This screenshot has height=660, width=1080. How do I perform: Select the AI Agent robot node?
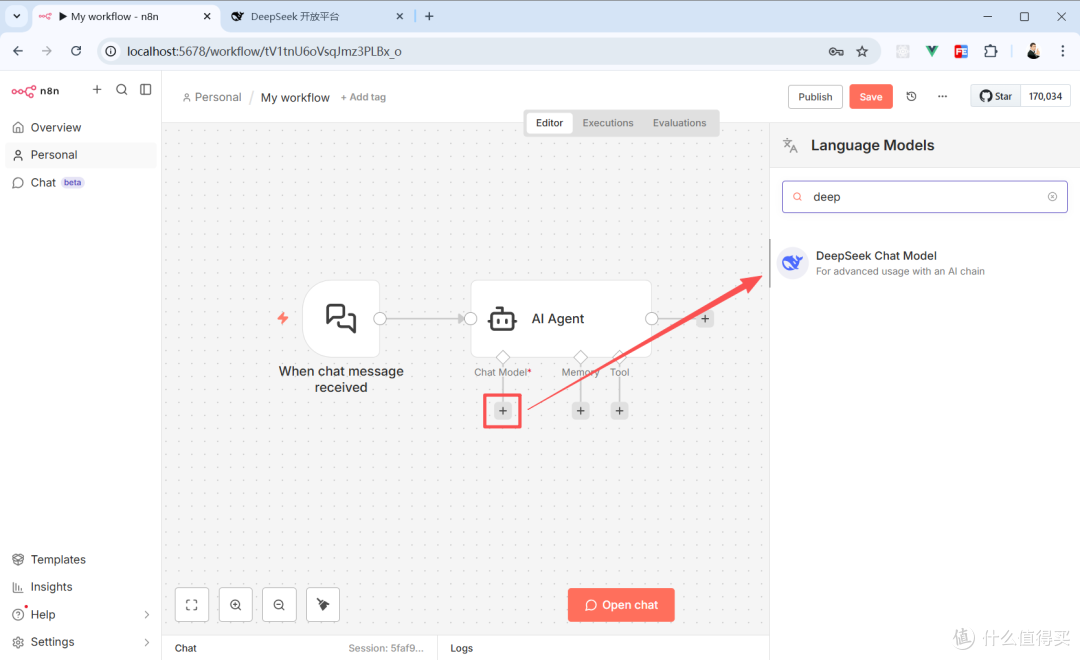pyautogui.click(x=561, y=318)
